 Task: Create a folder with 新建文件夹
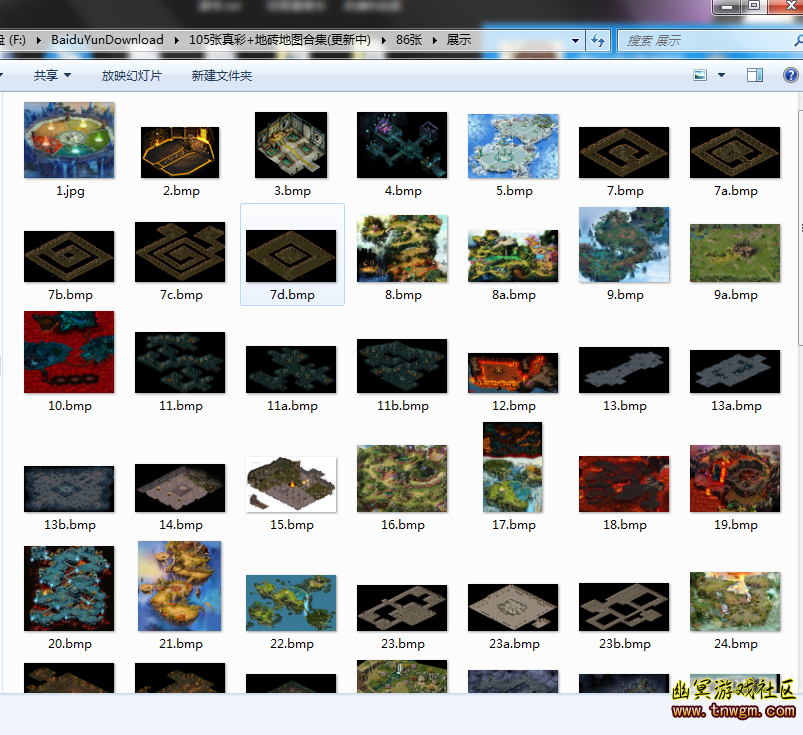(x=222, y=76)
